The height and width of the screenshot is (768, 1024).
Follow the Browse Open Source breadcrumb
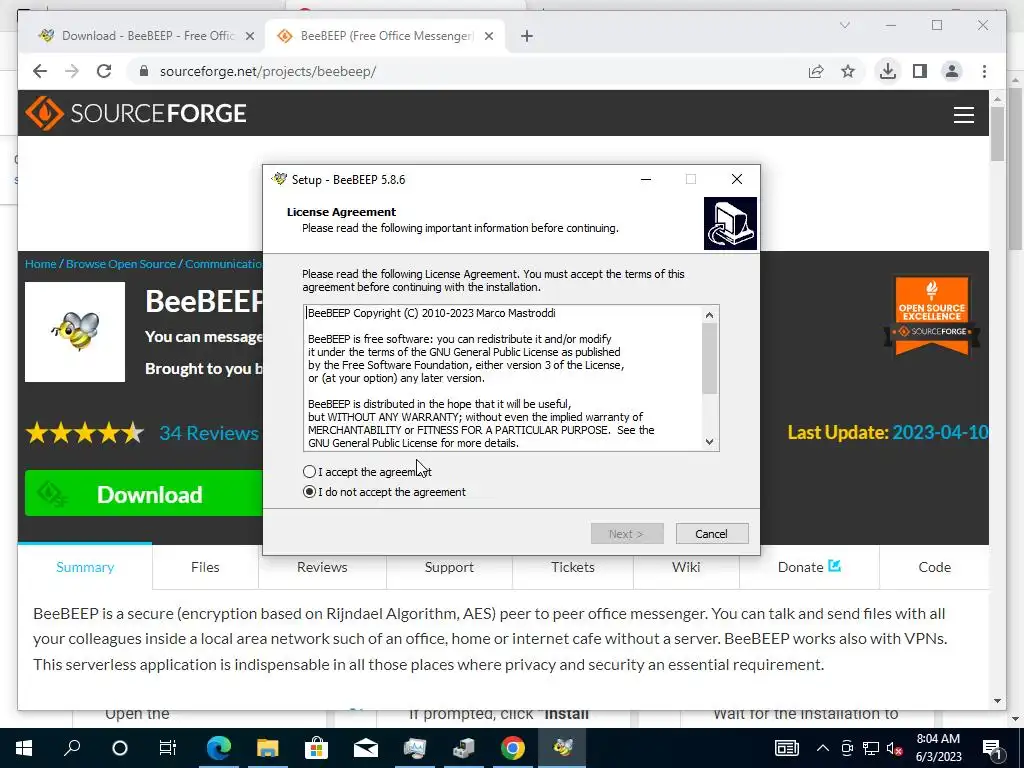tap(121, 264)
